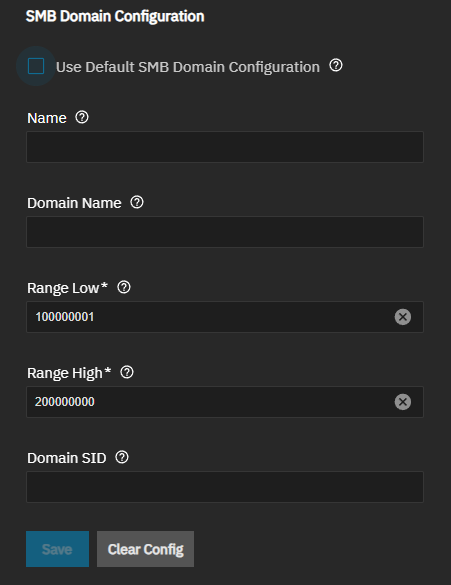The width and height of the screenshot is (451, 585).
Task: Clear the Range High value with X icon
Action: (x=403, y=402)
